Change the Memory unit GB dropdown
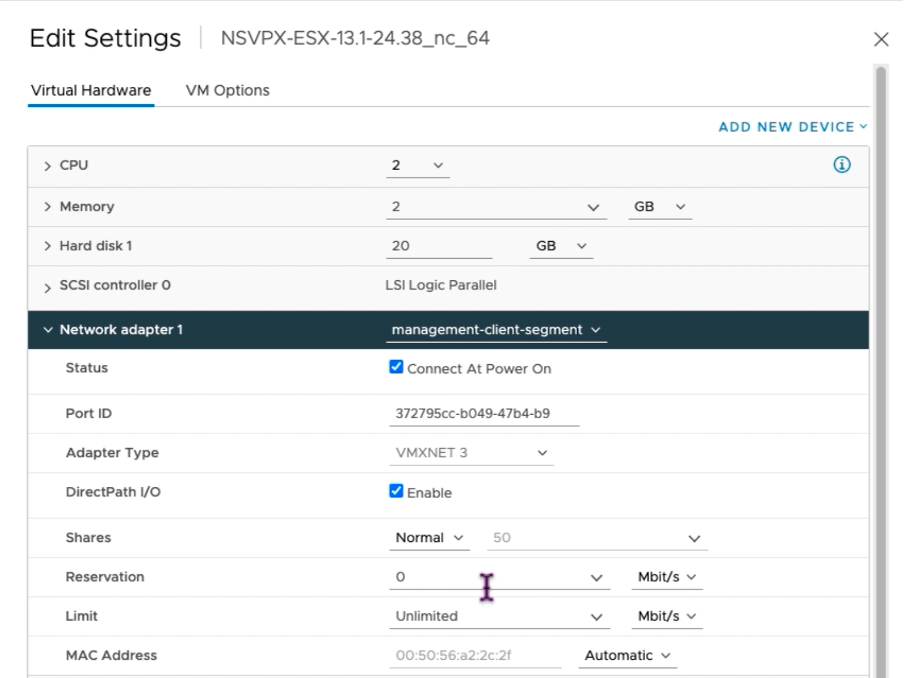This screenshot has width=904, height=678. [x=660, y=207]
